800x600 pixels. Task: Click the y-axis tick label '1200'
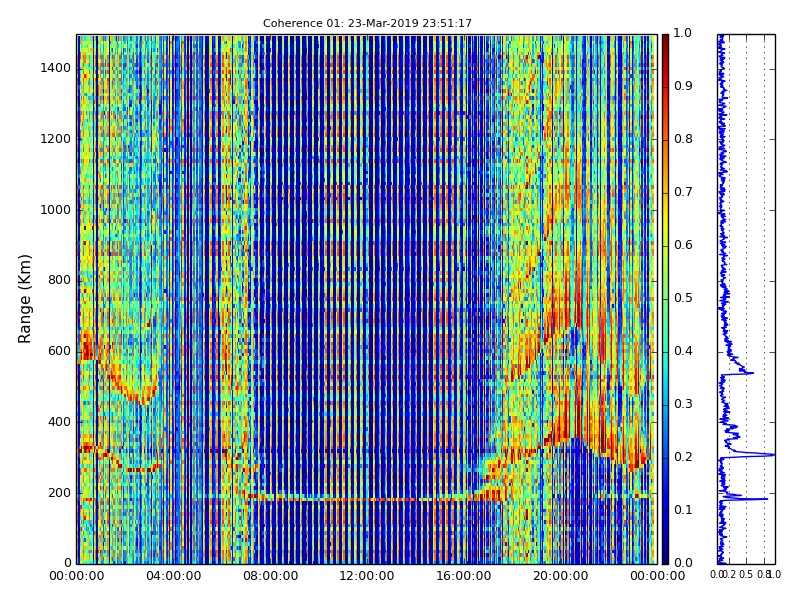coord(56,139)
